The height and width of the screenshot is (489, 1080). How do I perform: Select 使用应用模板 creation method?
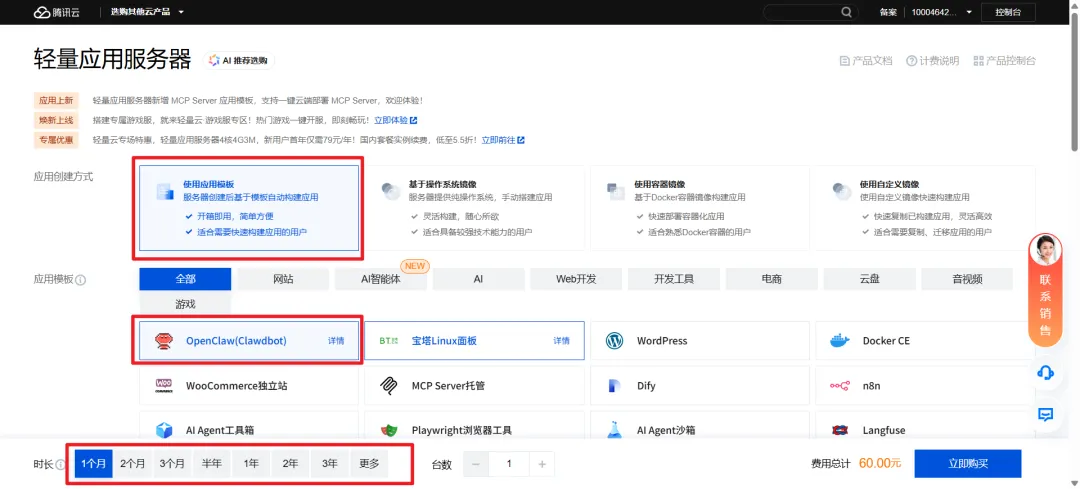[249, 207]
